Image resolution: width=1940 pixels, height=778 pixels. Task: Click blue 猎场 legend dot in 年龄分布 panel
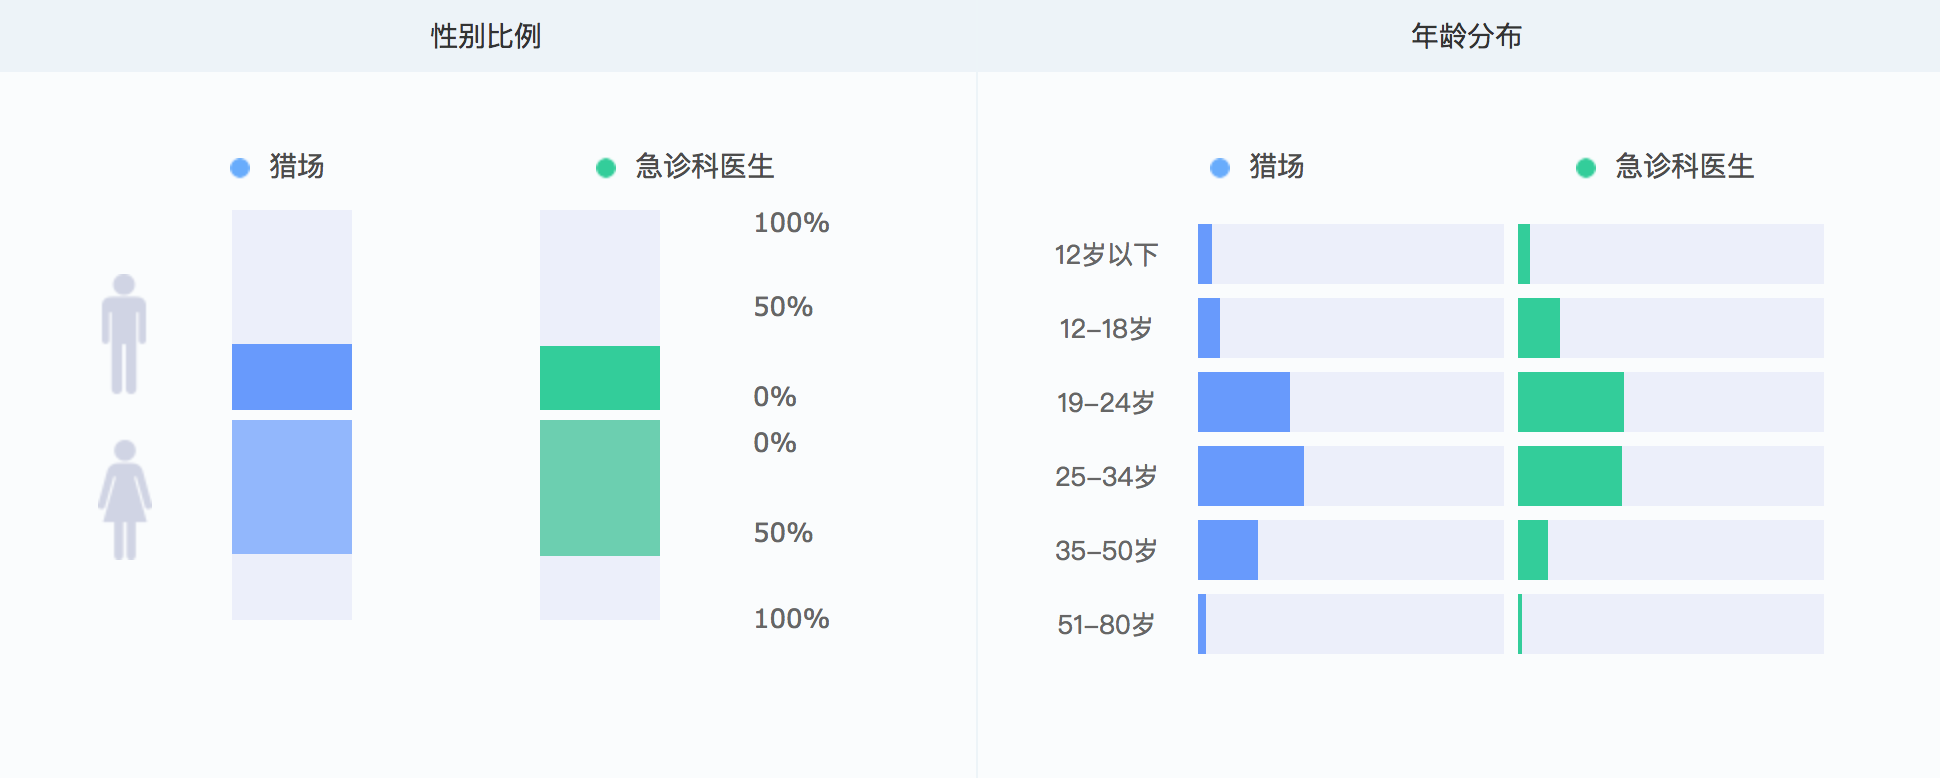point(1220,168)
